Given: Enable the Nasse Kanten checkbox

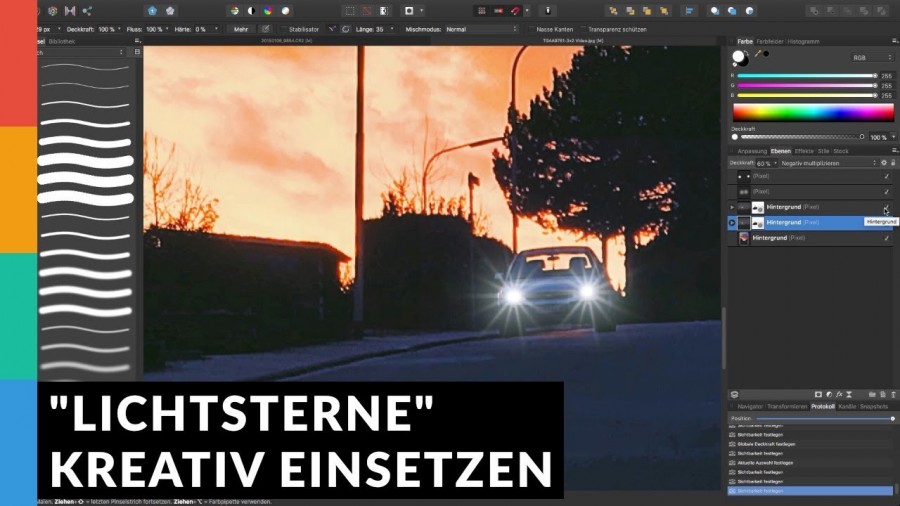Looking at the screenshot, I should pyautogui.click(x=531, y=29).
